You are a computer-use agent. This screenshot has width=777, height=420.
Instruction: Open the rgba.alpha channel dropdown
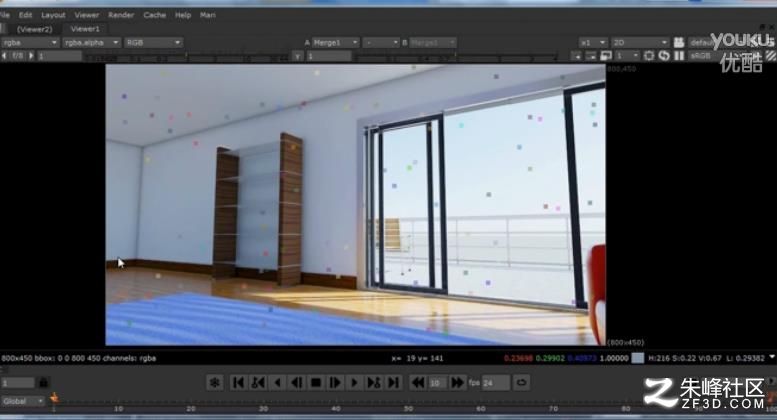(x=91, y=43)
